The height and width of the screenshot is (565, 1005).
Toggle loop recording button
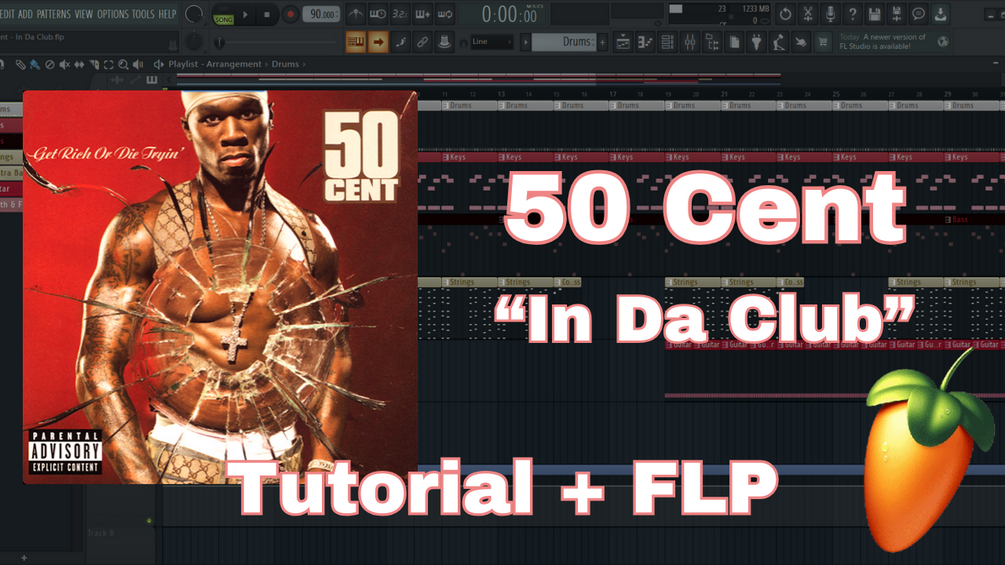[445, 13]
